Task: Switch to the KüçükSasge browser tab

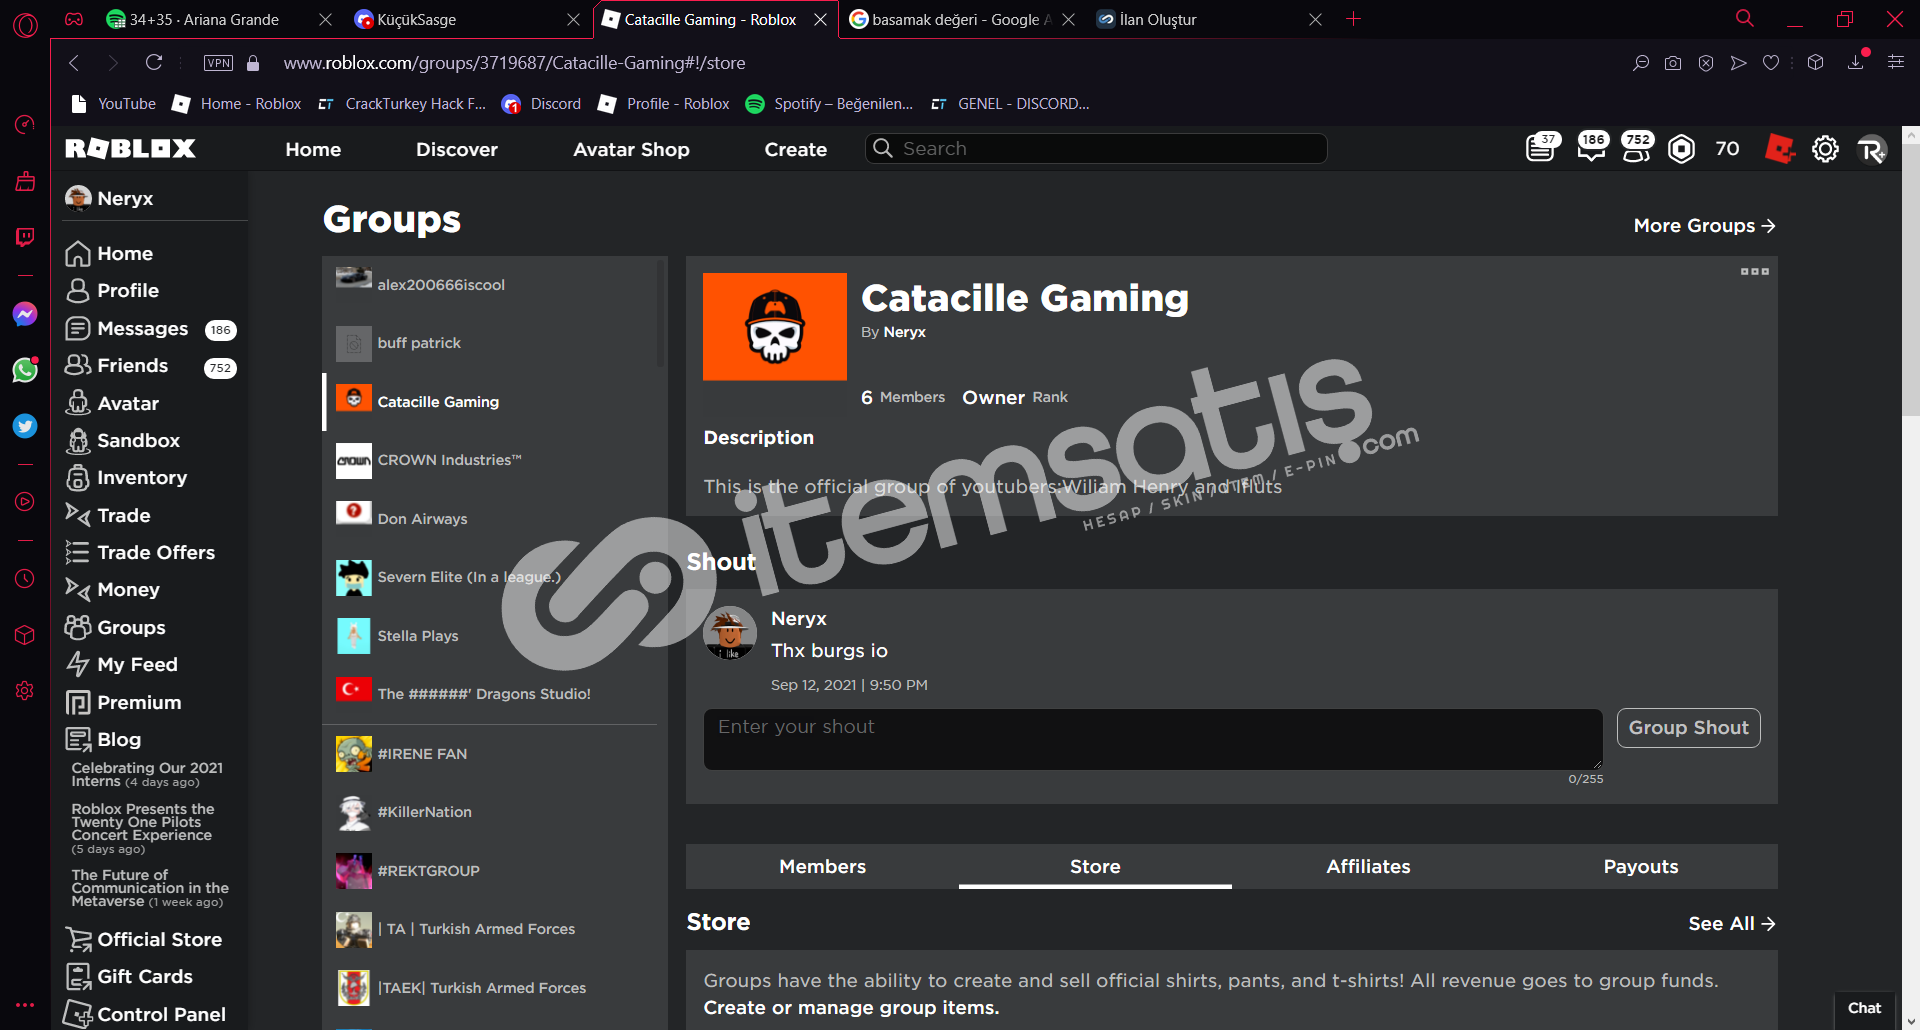Action: click(x=466, y=20)
